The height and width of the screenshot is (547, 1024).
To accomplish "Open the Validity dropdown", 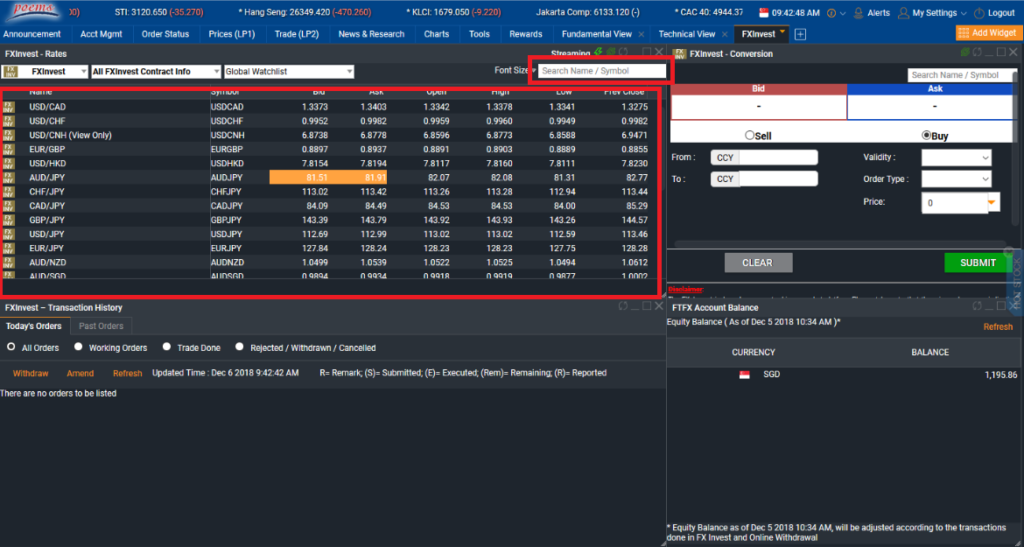I will (x=956, y=158).
